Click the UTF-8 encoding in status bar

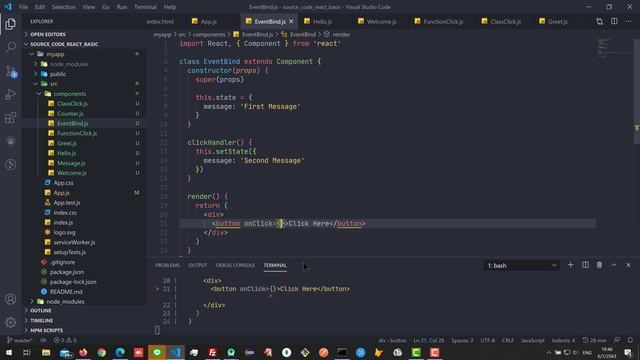487,340
